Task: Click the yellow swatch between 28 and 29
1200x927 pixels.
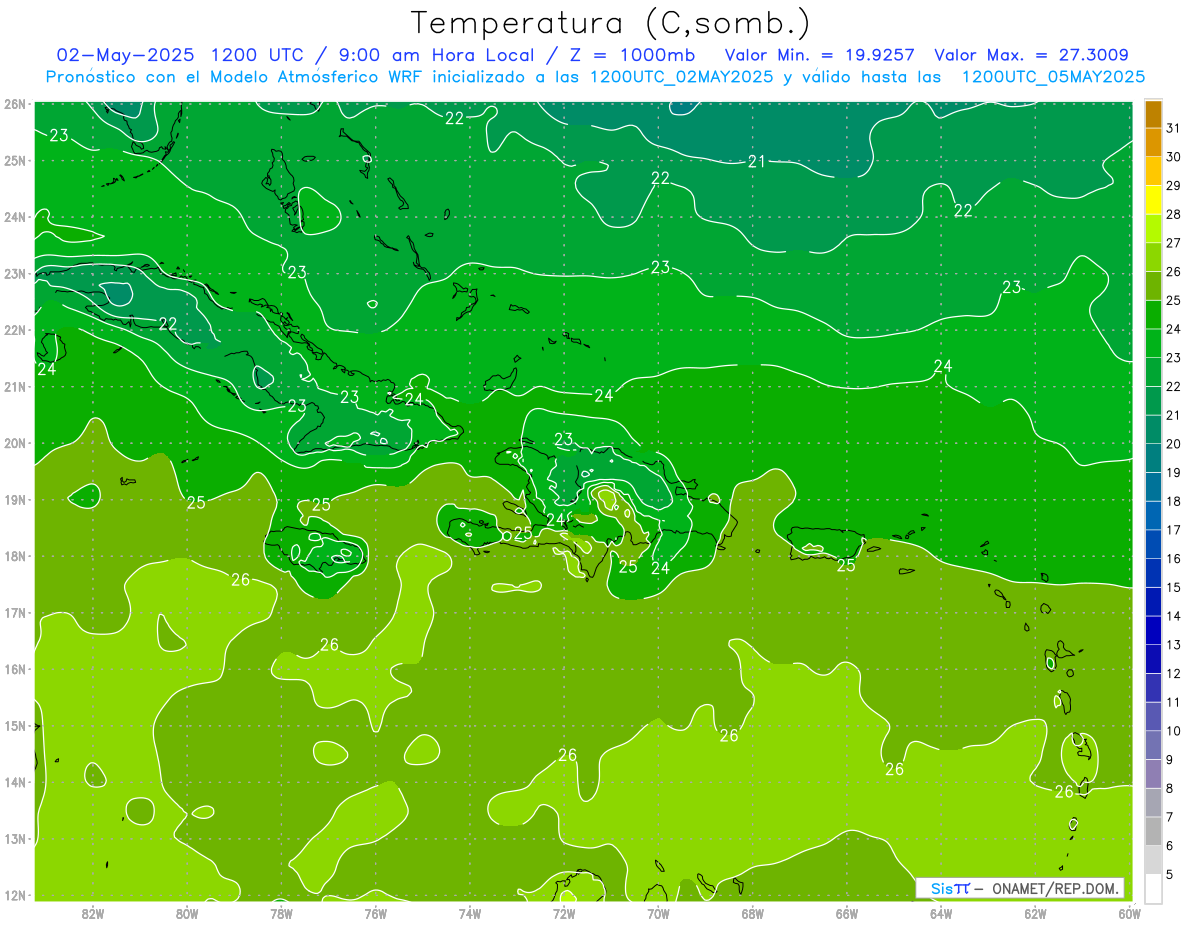Action: pos(1153,200)
